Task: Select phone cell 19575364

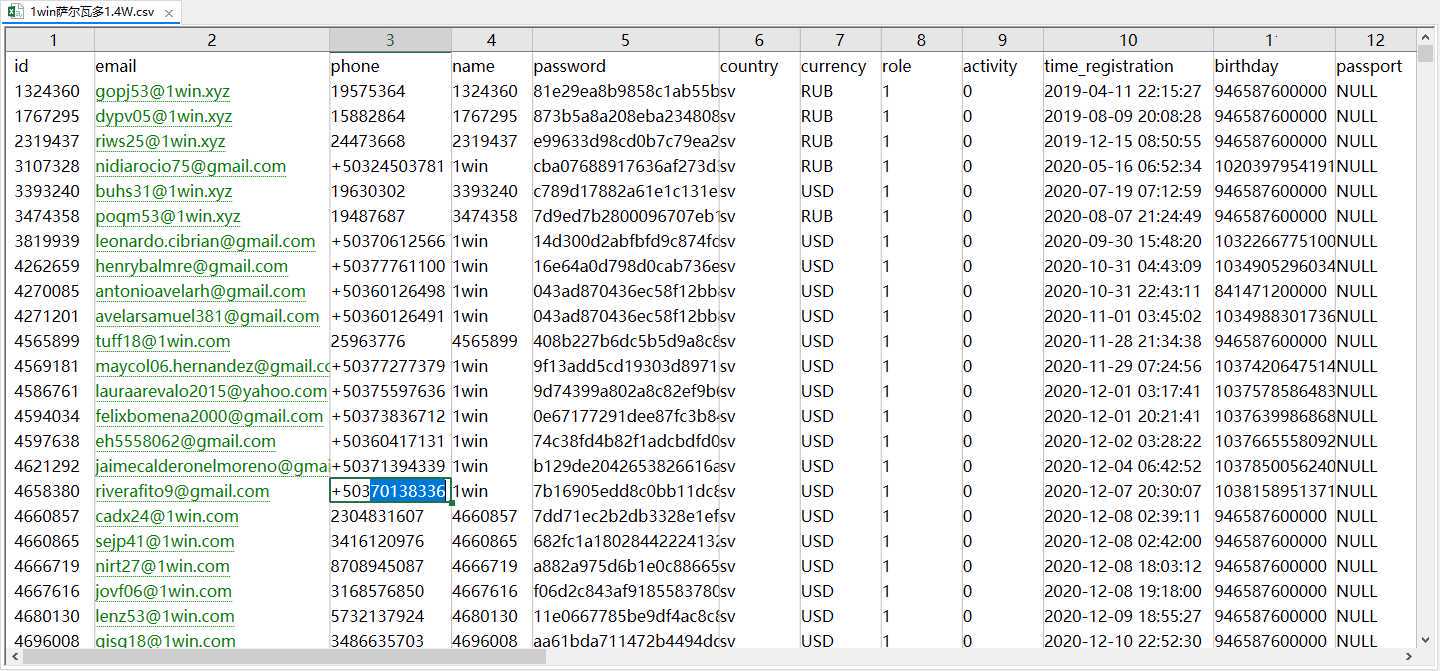Action: (390, 91)
